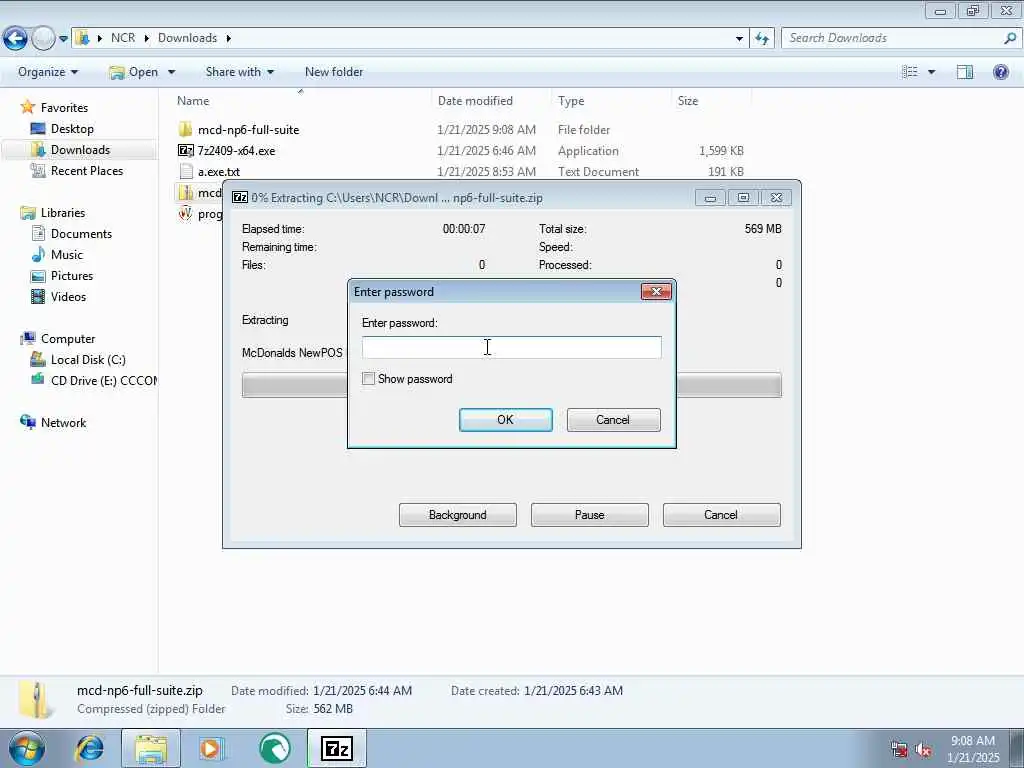Open Desktop in the Favorites list

coord(72,129)
